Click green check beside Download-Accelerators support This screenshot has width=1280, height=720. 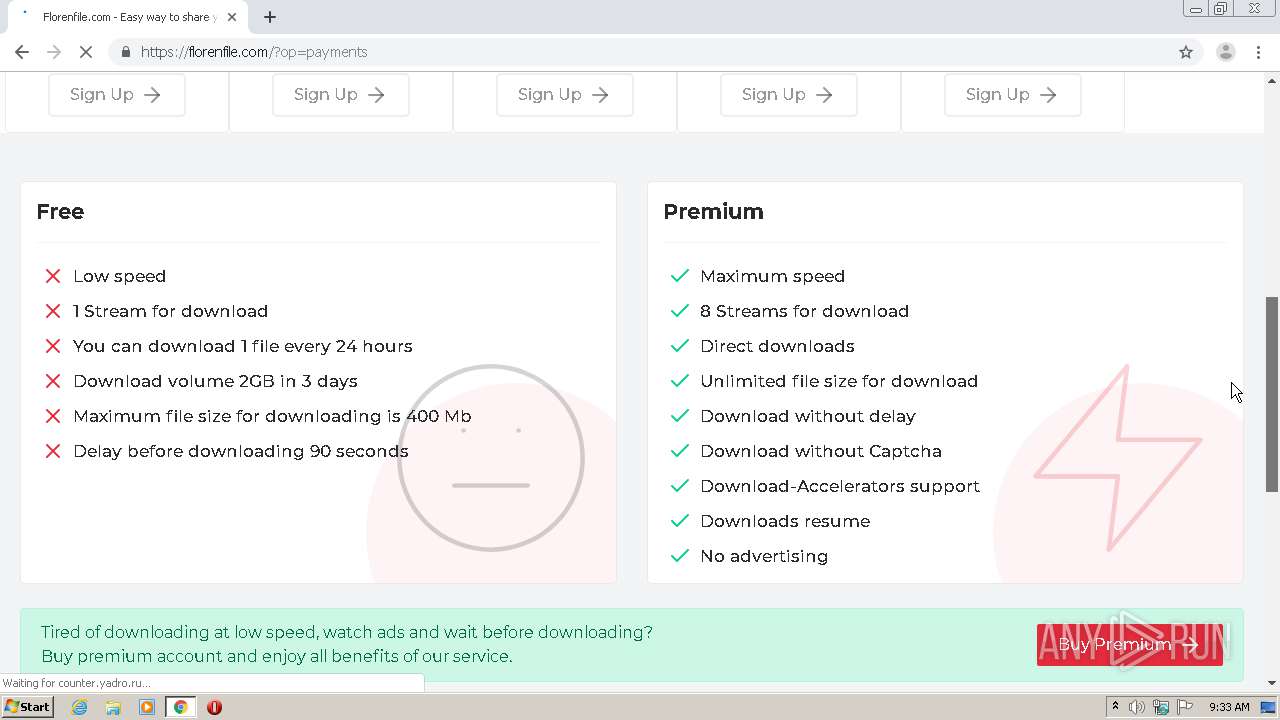(x=680, y=486)
